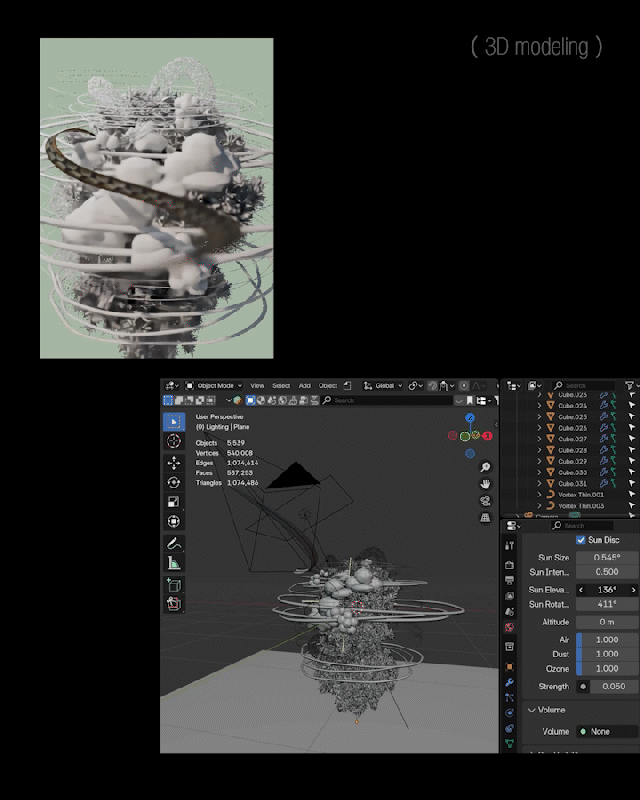Toggle selectable arrow for Vortex Thin.001
This screenshot has height=800, width=640.
pos(631,494)
